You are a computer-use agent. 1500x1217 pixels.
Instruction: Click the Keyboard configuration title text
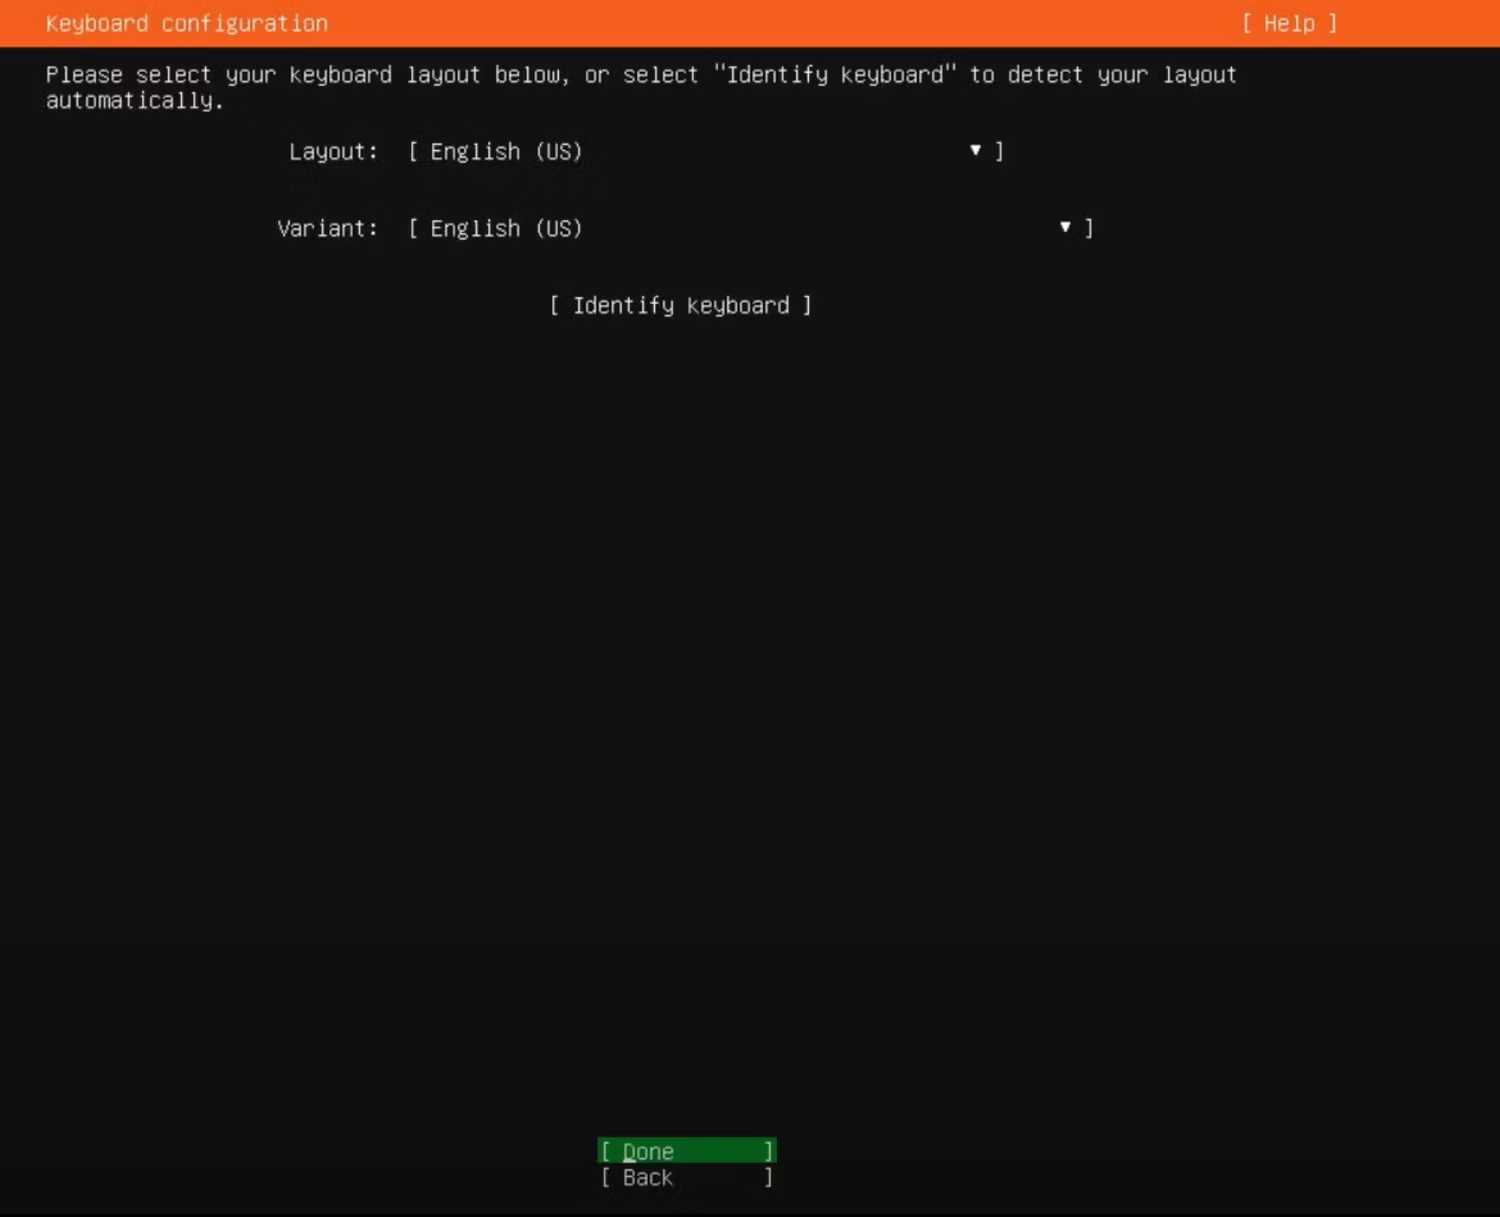(187, 24)
